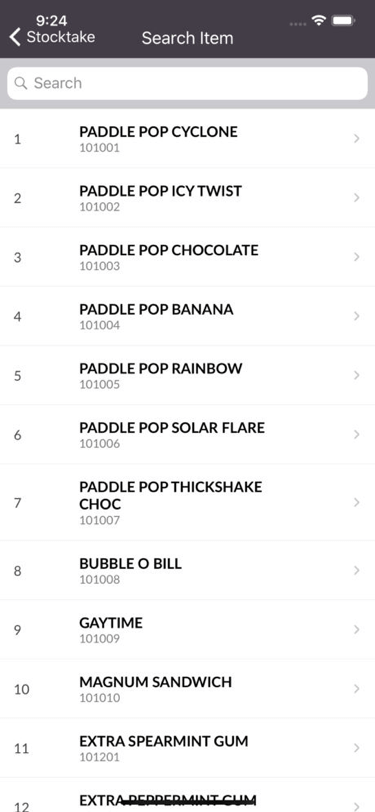Image resolution: width=375 pixels, height=812 pixels.
Task: Open PADDLE POP CYCLONE item
Action: pyautogui.click(x=188, y=139)
